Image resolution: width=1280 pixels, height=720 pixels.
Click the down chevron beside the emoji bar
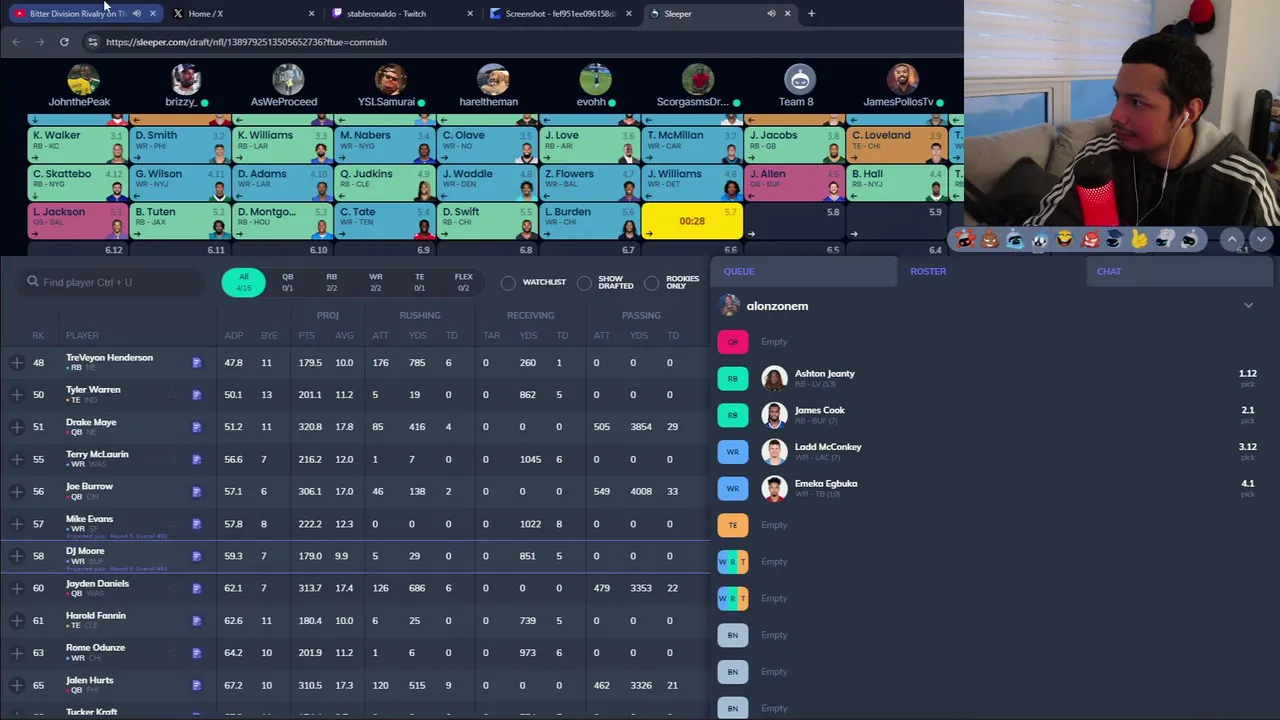pos(1260,239)
